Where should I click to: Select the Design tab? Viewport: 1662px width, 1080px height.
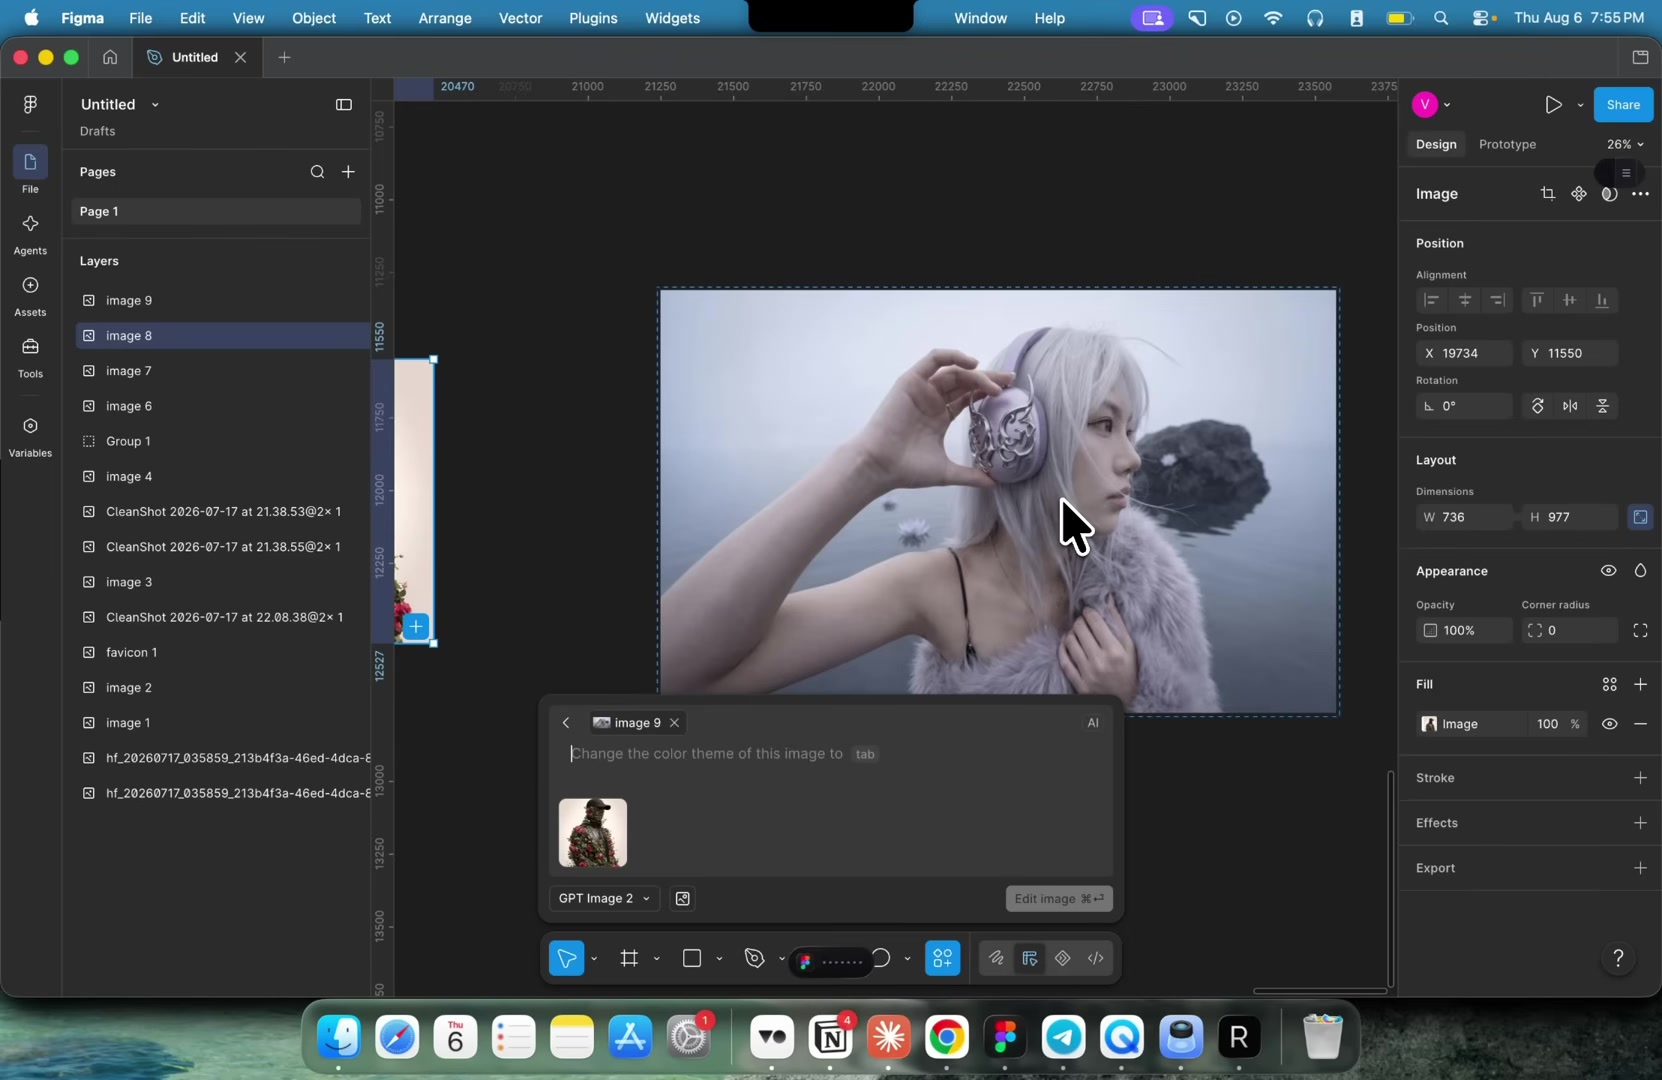1436,144
